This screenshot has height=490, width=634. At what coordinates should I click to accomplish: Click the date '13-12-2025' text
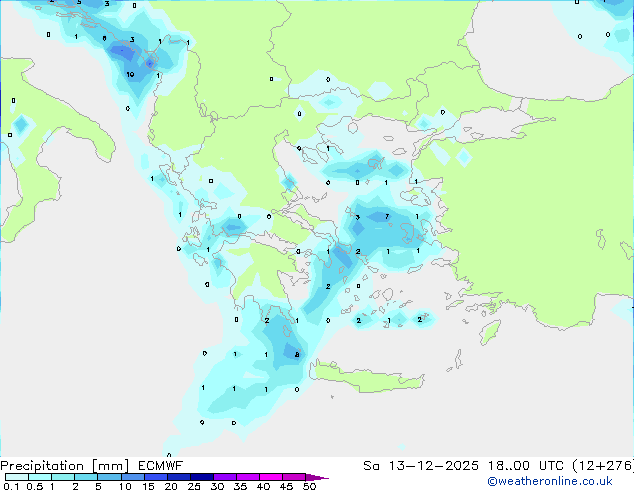tap(434, 466)
